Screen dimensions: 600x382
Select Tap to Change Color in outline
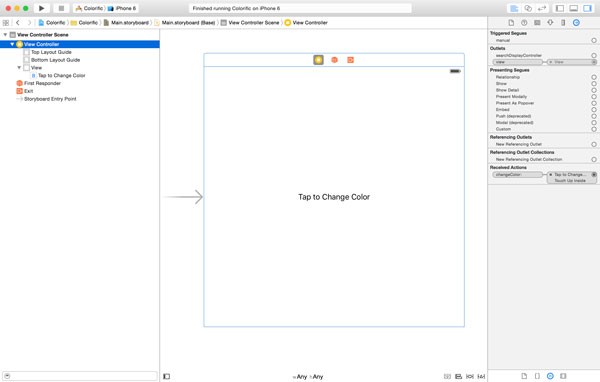point(61,75)
